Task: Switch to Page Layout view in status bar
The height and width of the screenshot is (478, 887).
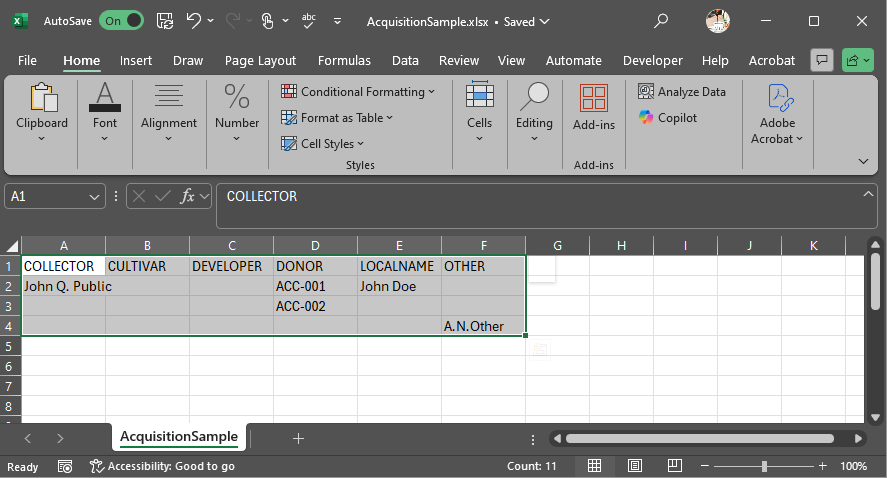Action: point(634,466)
